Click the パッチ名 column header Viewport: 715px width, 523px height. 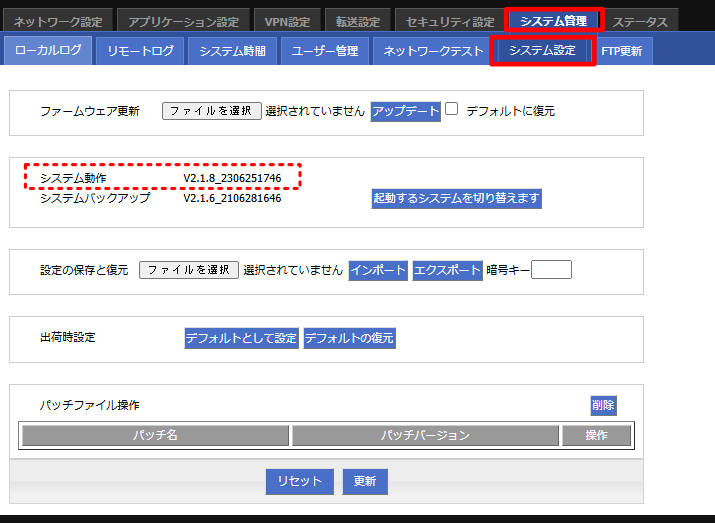(155, 435)
